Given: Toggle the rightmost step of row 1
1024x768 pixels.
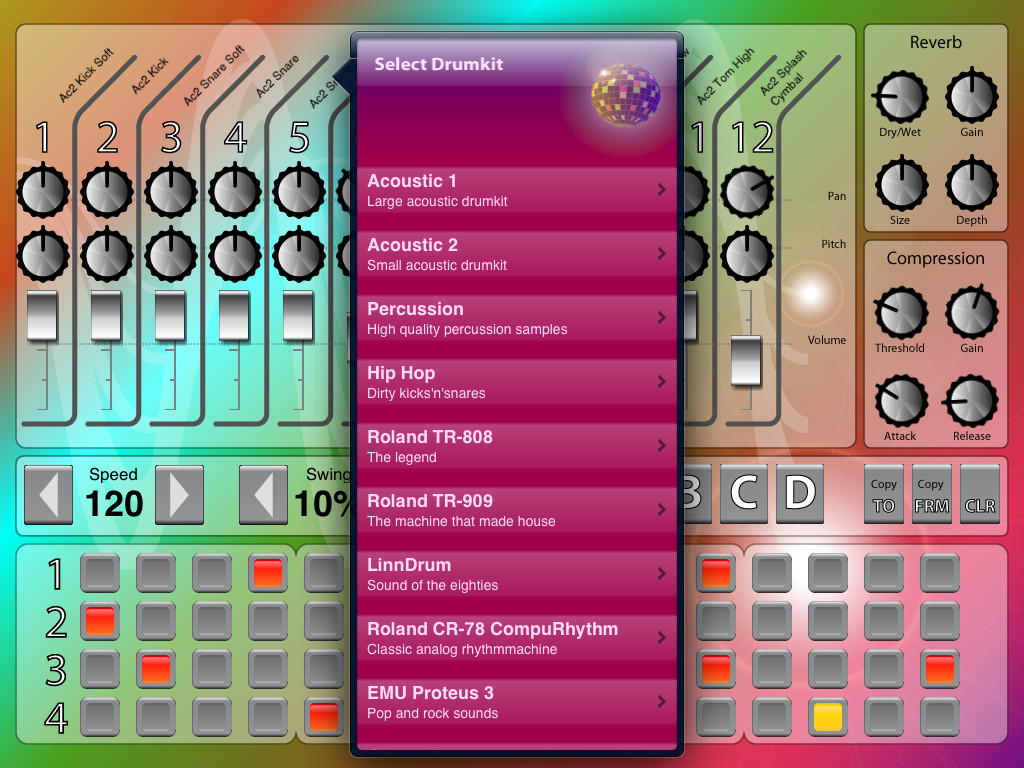Looking at the screenshot, I should pyautogui.click(x=940, y=573).
